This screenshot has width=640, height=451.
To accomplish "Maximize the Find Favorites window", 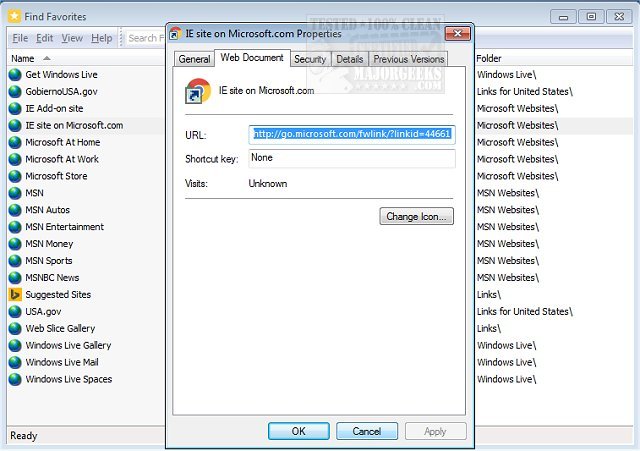I will [x=591, y=17].
